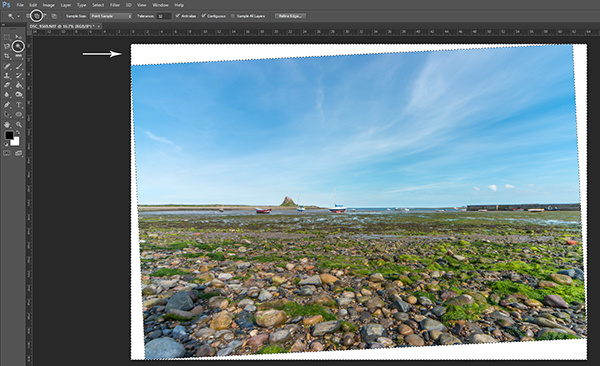Screen dimensions: 600x366
Task: Open the View menu
Action: pyautogui.click(x=142, y=5)
